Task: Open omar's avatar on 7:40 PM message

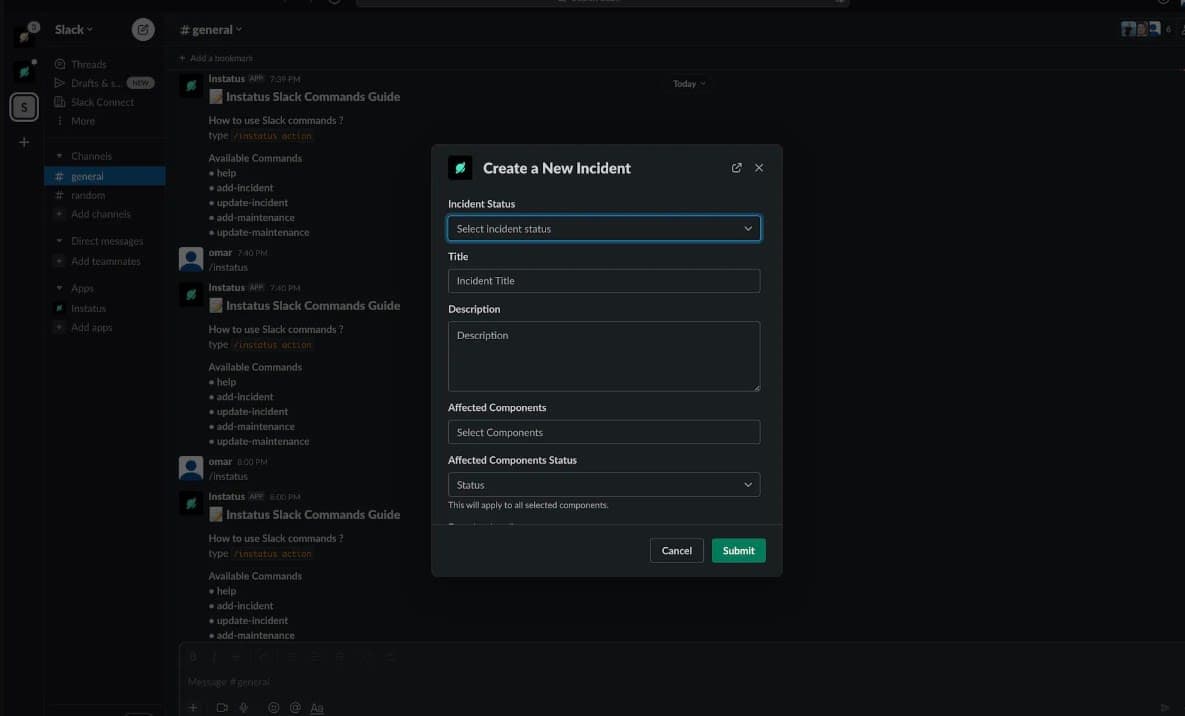Action: [191, 259]
